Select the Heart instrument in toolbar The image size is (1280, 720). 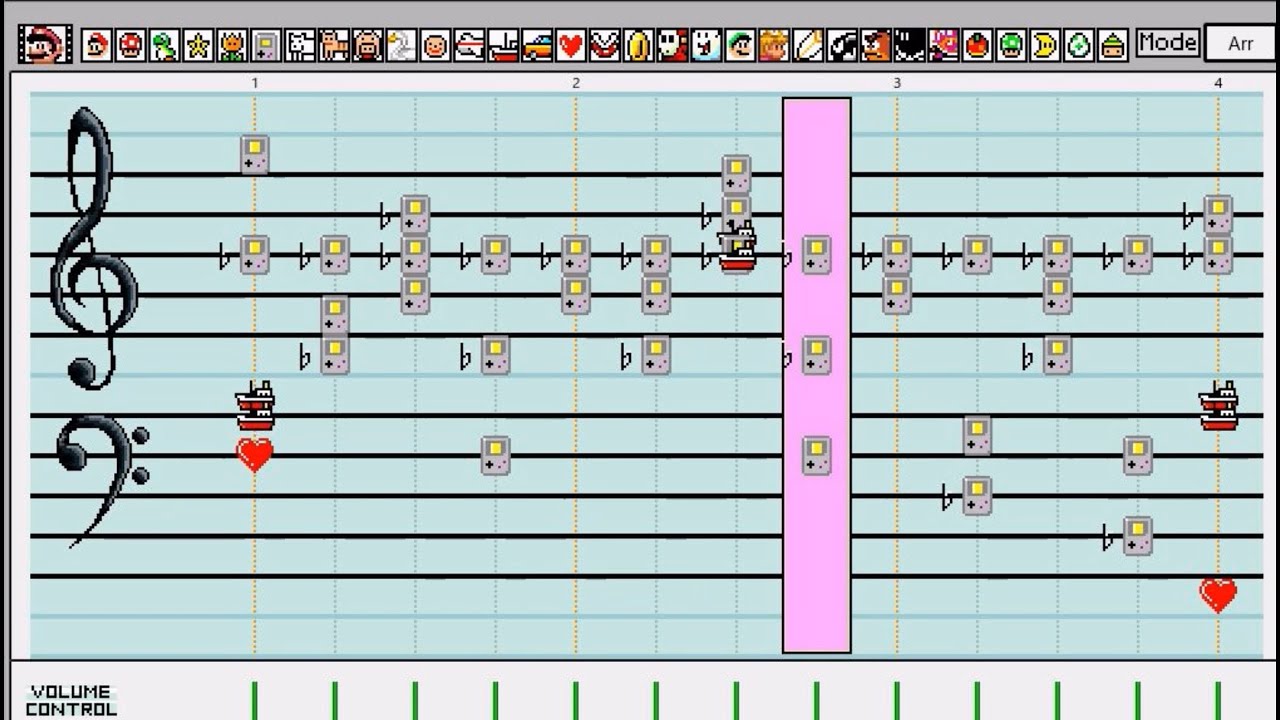[x=571, y=45]
